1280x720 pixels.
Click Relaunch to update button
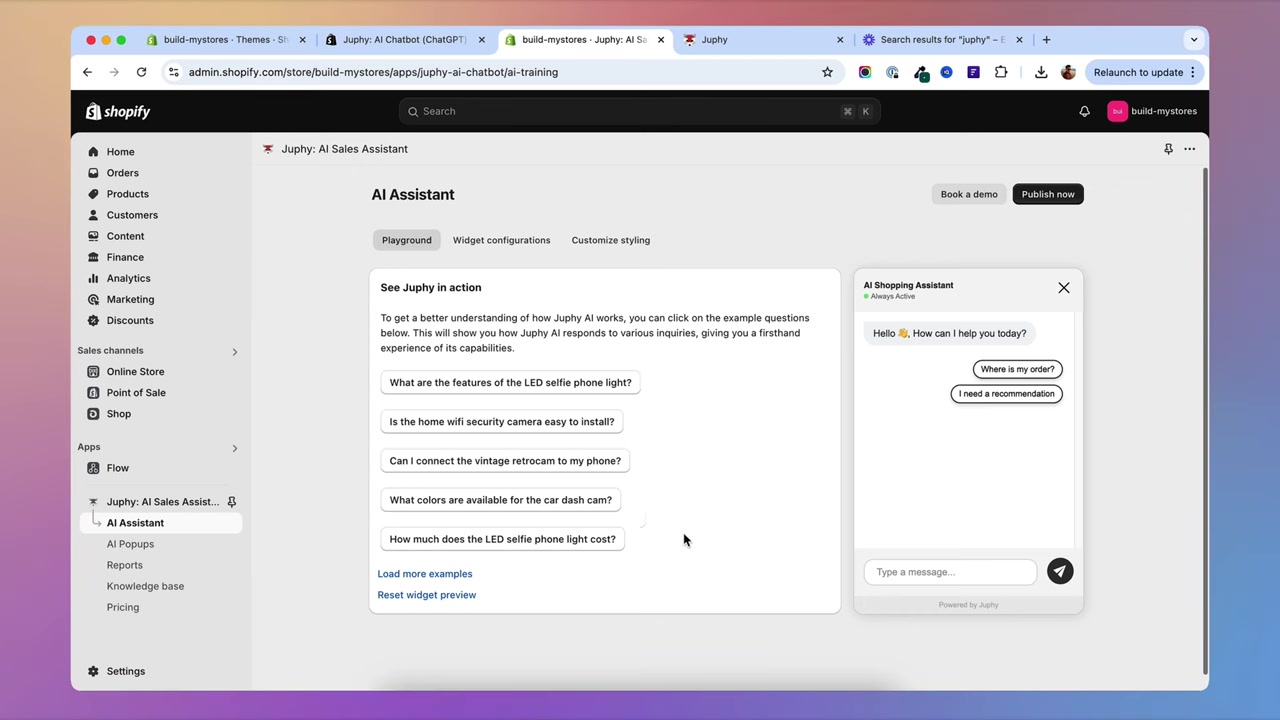point(1144,72)
